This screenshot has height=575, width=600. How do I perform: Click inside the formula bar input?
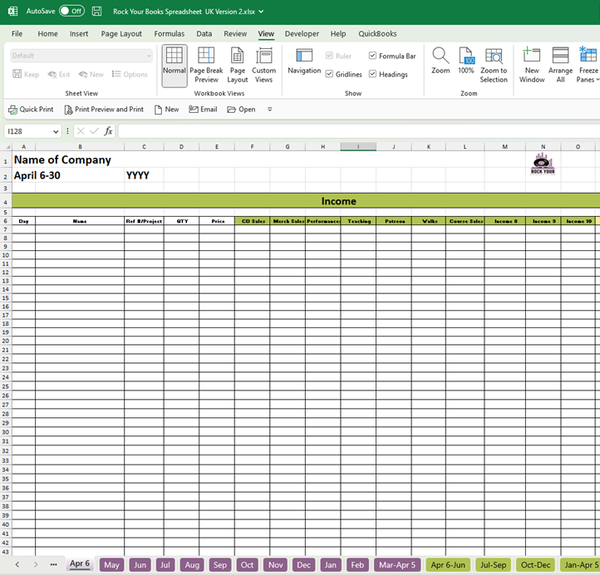tap(350, 131)
